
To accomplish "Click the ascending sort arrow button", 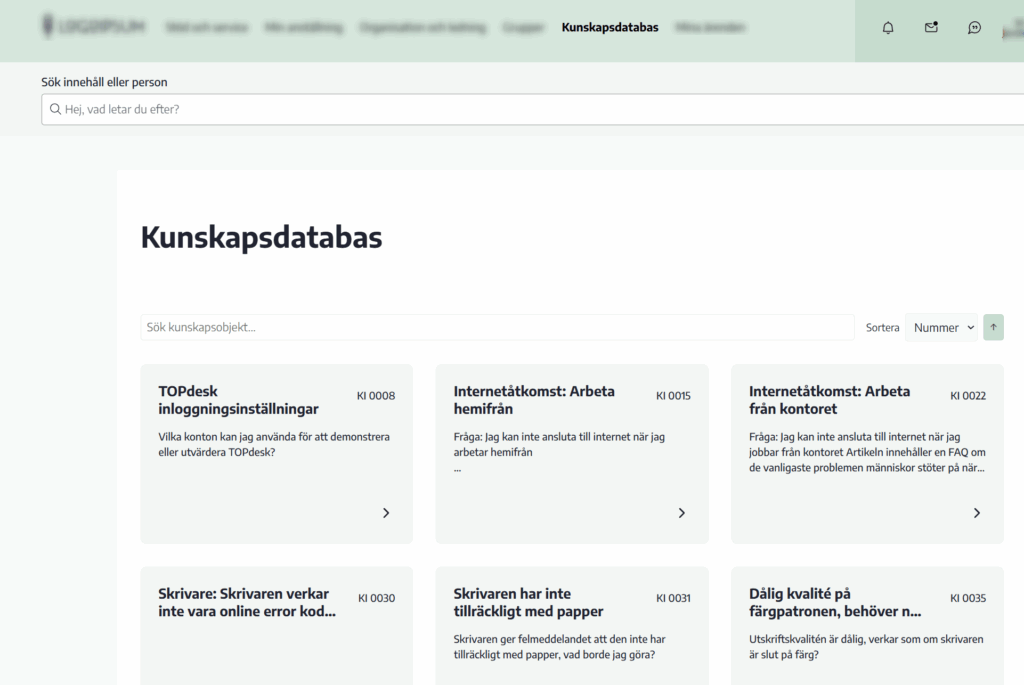I will pos(993,327).
